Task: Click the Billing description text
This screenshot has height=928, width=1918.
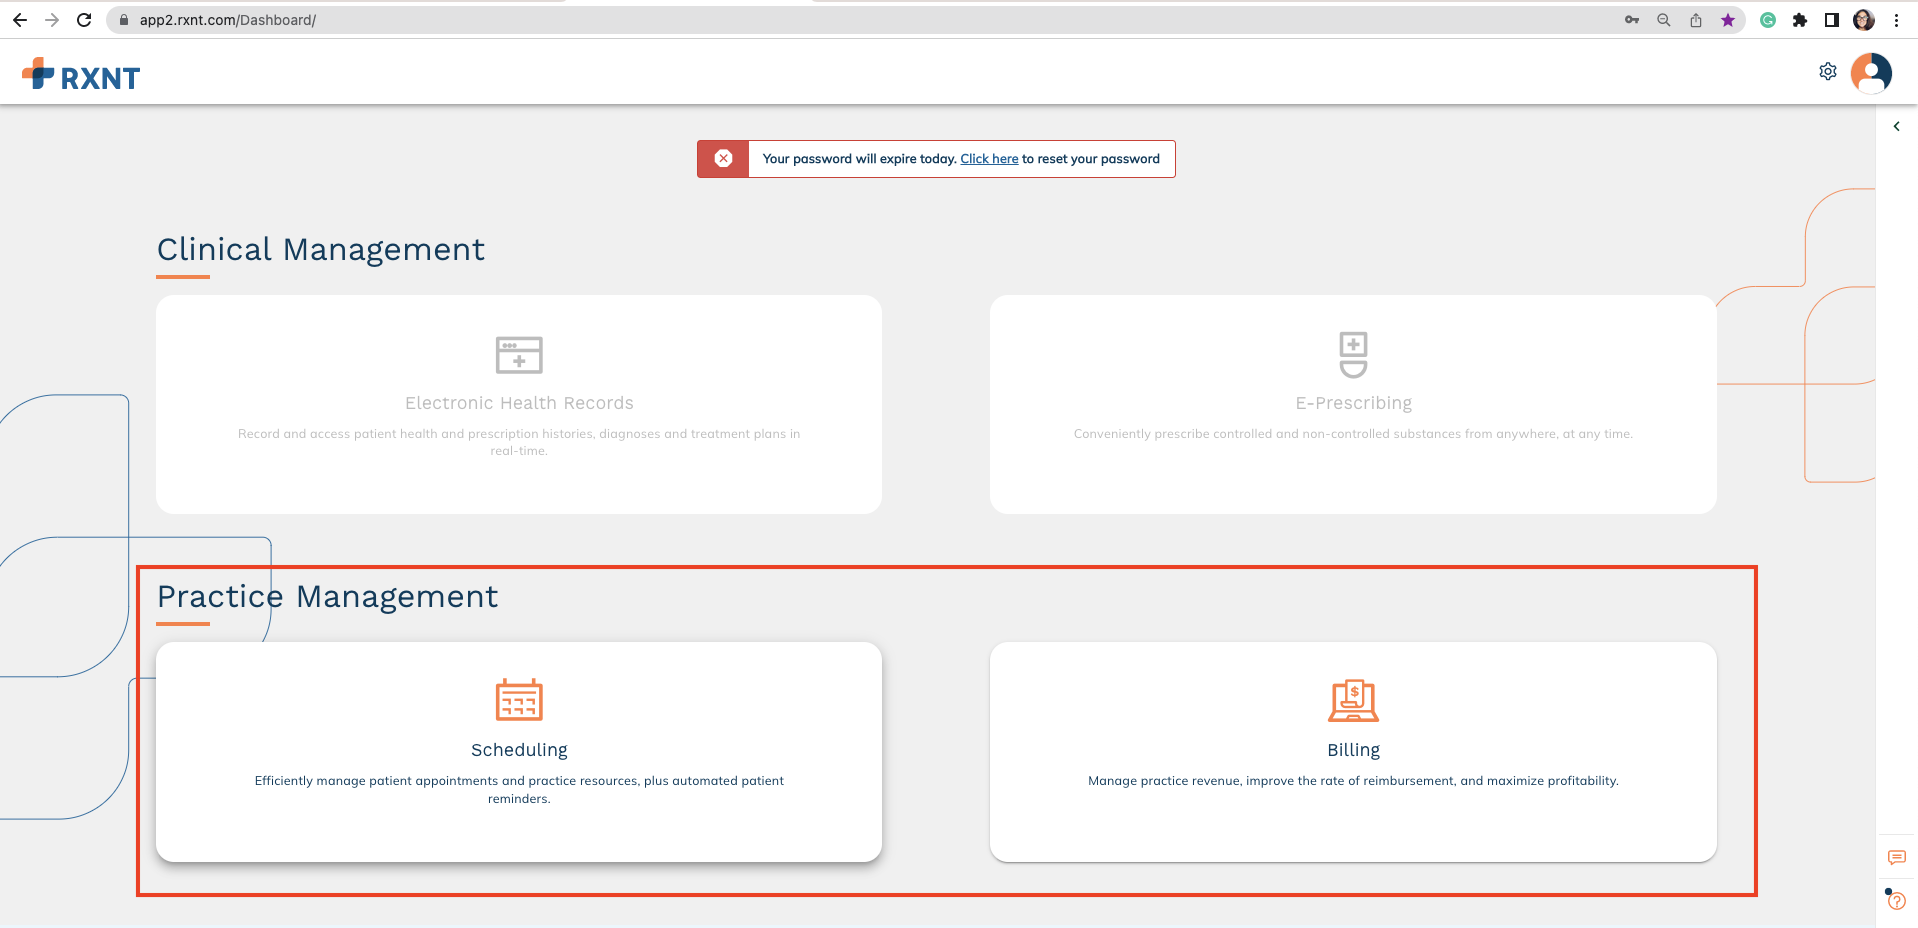Action: point(1353,781)
